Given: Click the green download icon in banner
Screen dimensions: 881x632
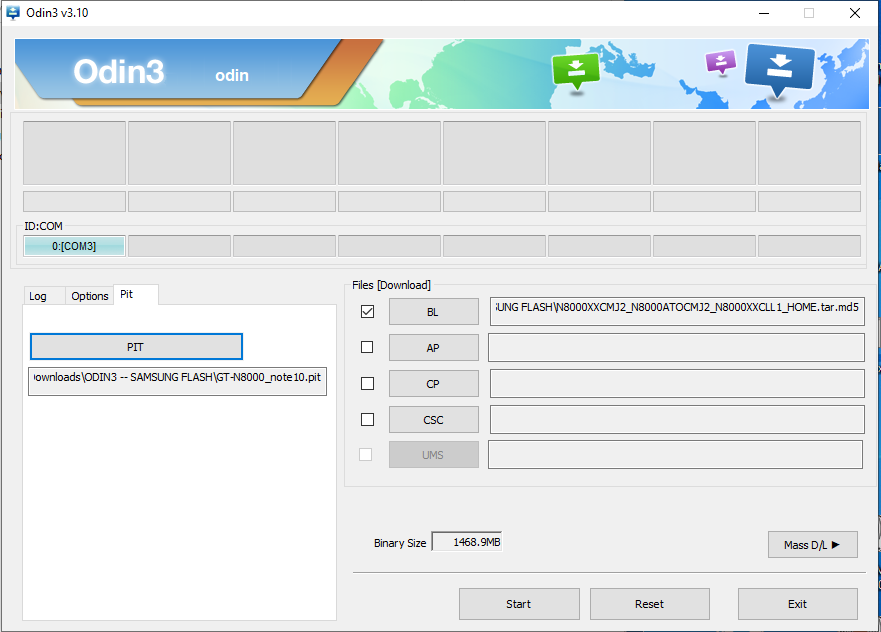Looking at the screenshot, I should click(576, 71).
